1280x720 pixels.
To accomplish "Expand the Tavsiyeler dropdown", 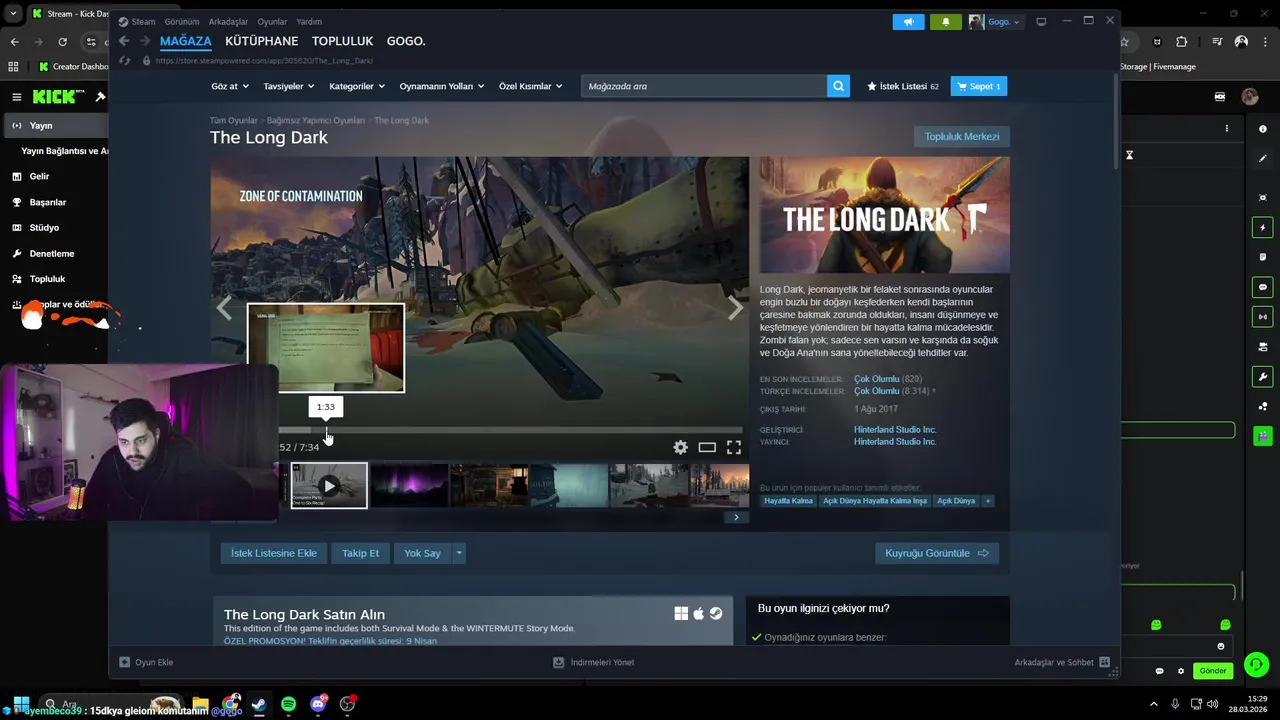I will 288,86.
